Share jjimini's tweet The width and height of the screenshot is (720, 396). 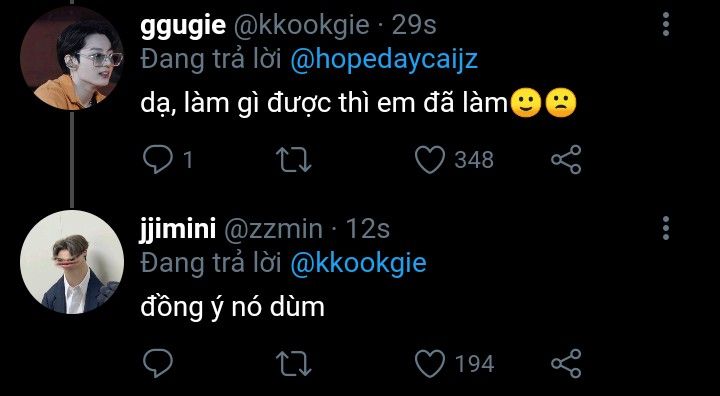(566, 364)
